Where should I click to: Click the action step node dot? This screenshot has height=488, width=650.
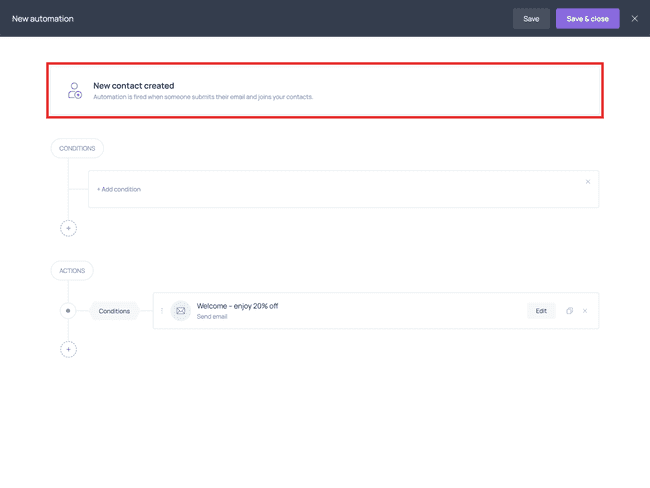click(x=68, y=311)
